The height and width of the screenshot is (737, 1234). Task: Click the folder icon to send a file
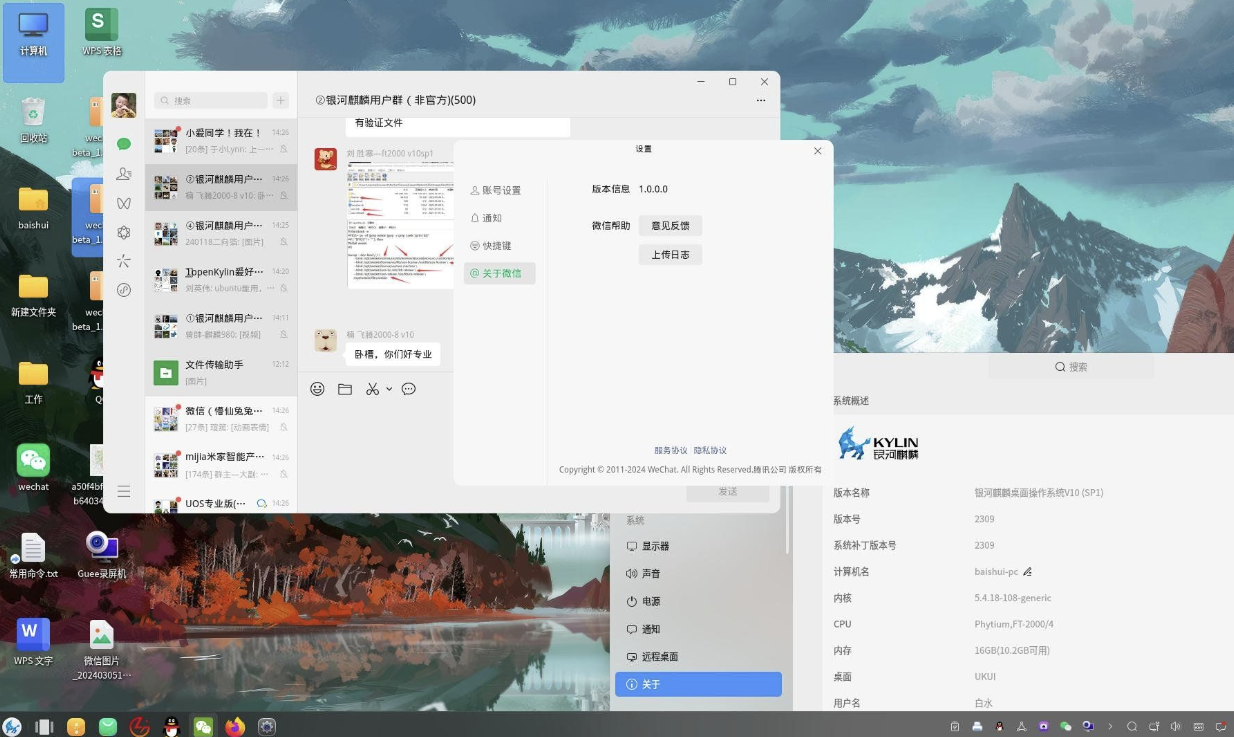345,389
